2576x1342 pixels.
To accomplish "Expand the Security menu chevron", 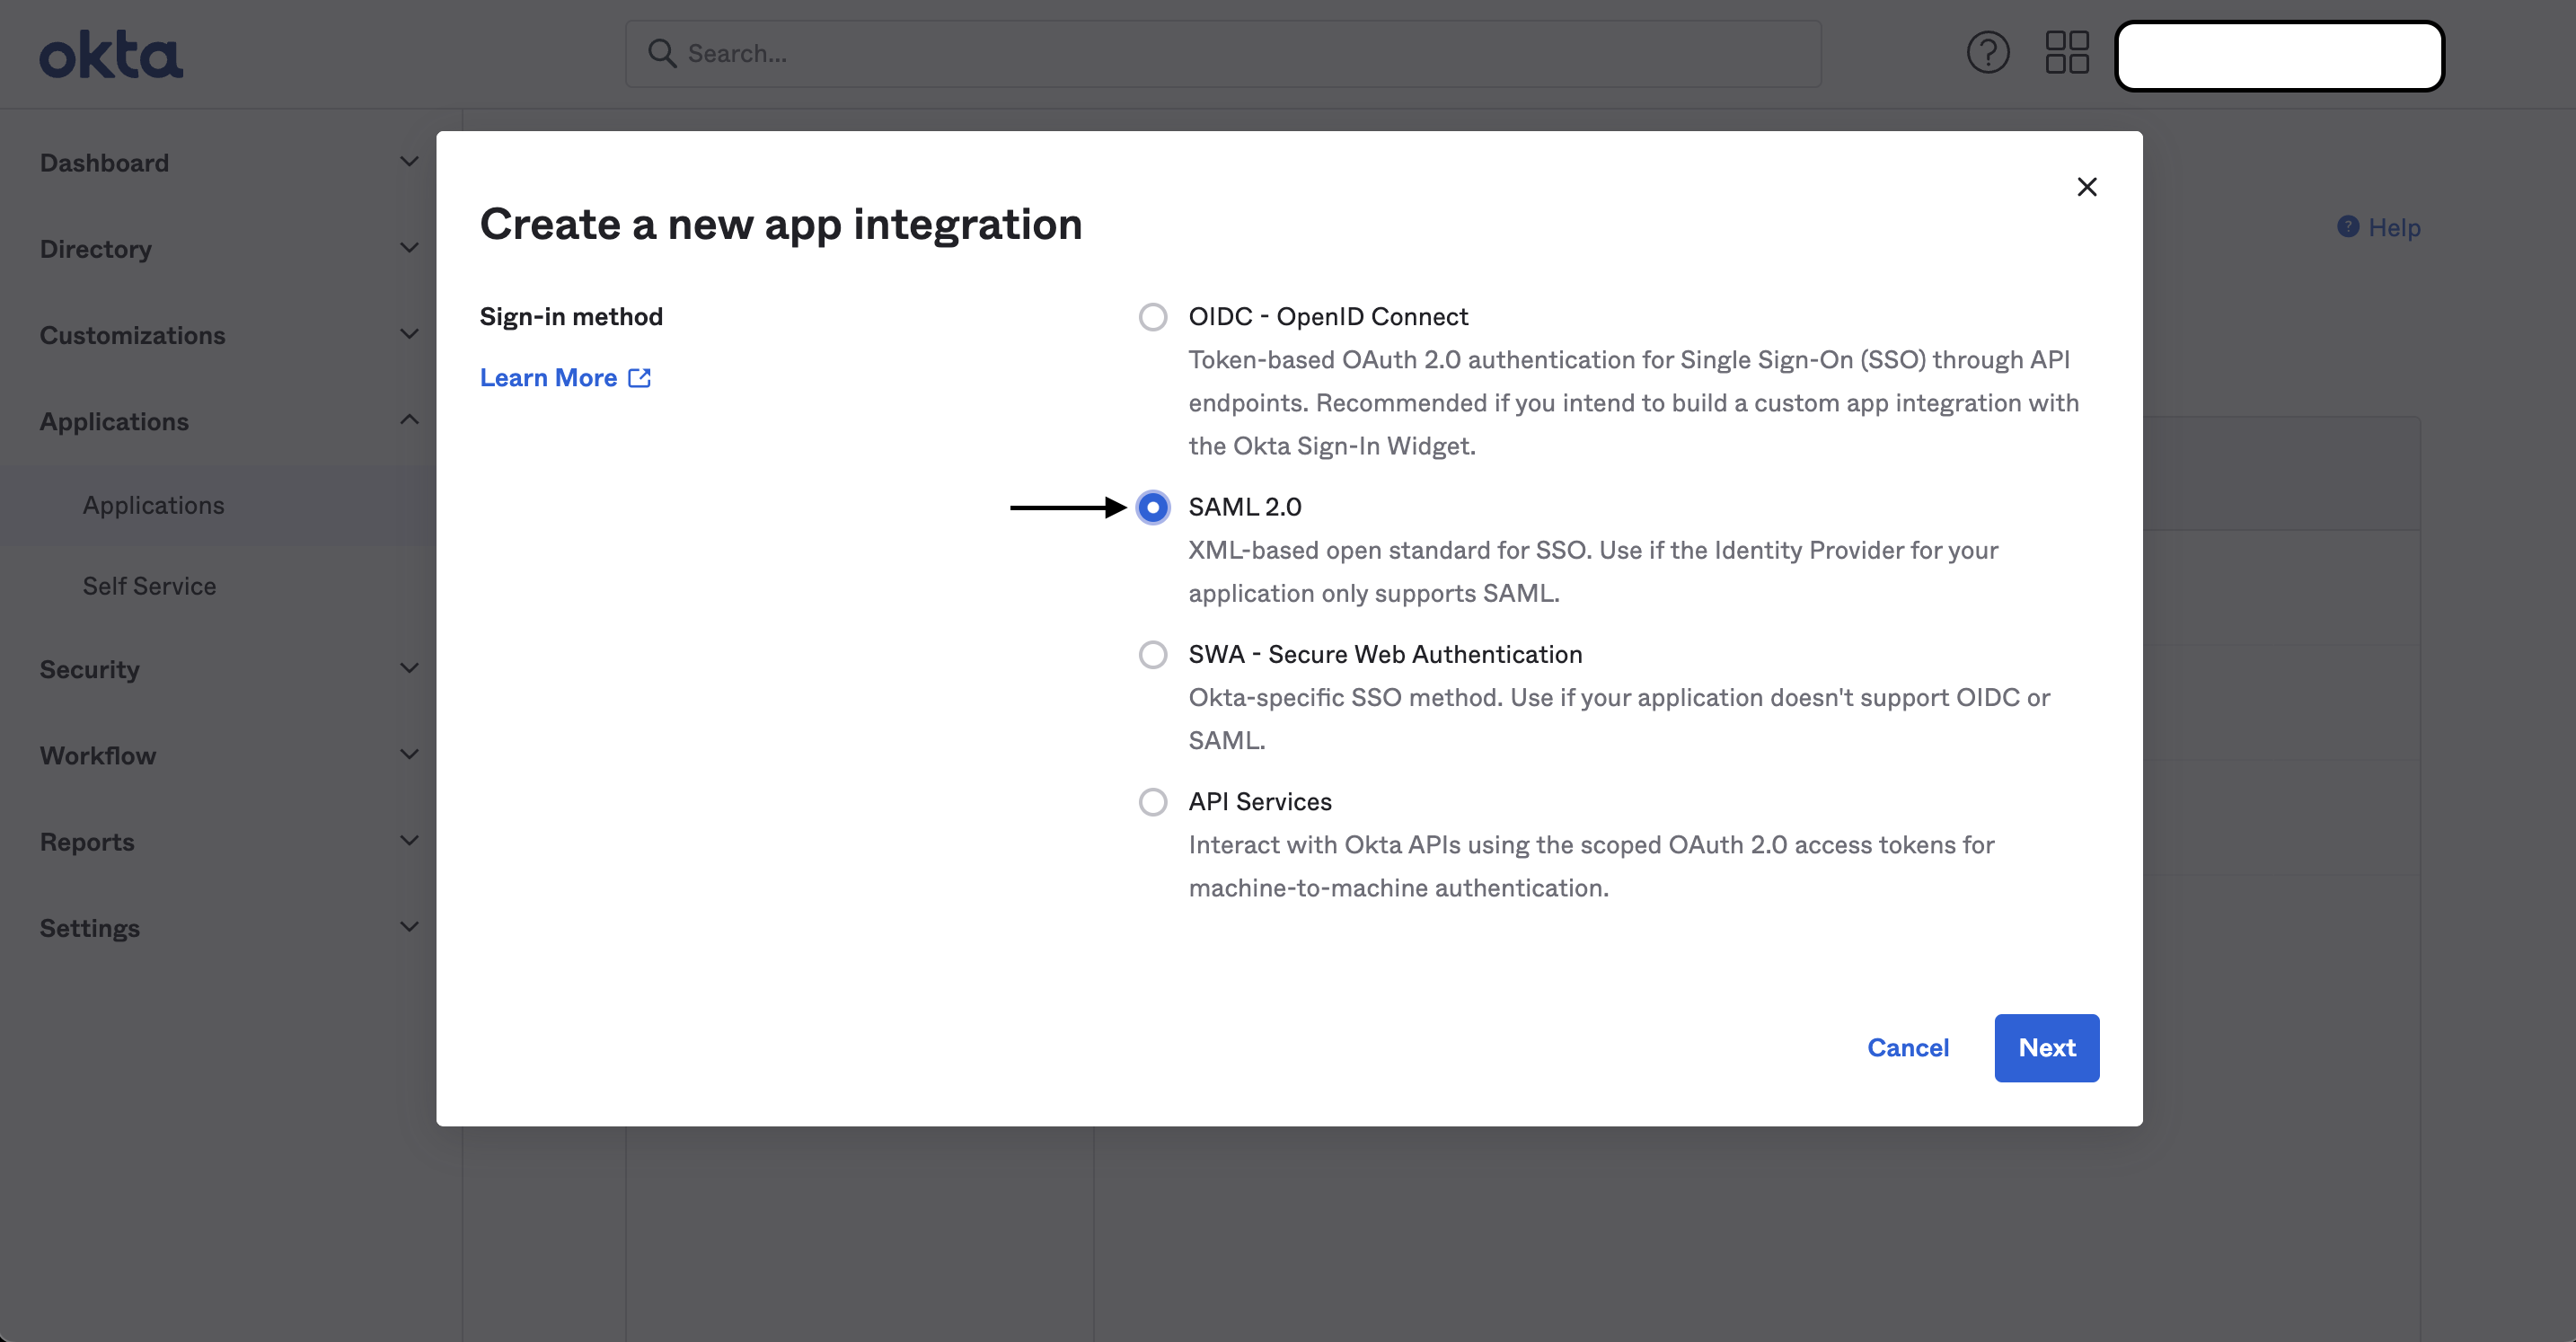I will [409, 668].
